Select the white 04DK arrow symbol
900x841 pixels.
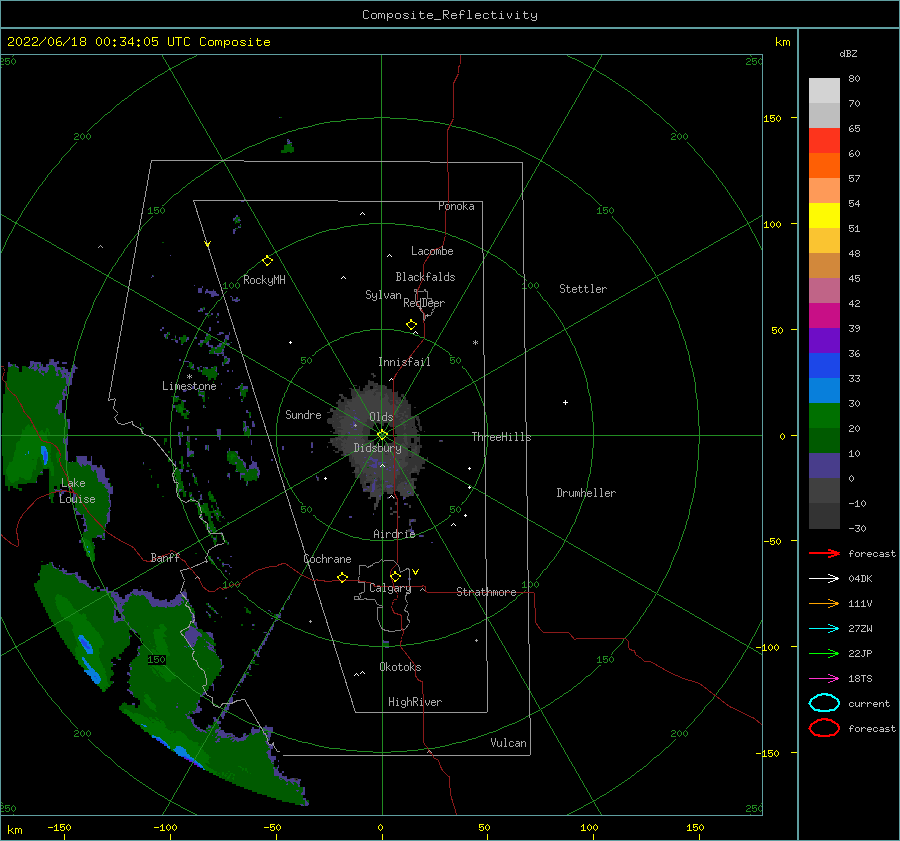pyautogui.click(x=824, y=578)
